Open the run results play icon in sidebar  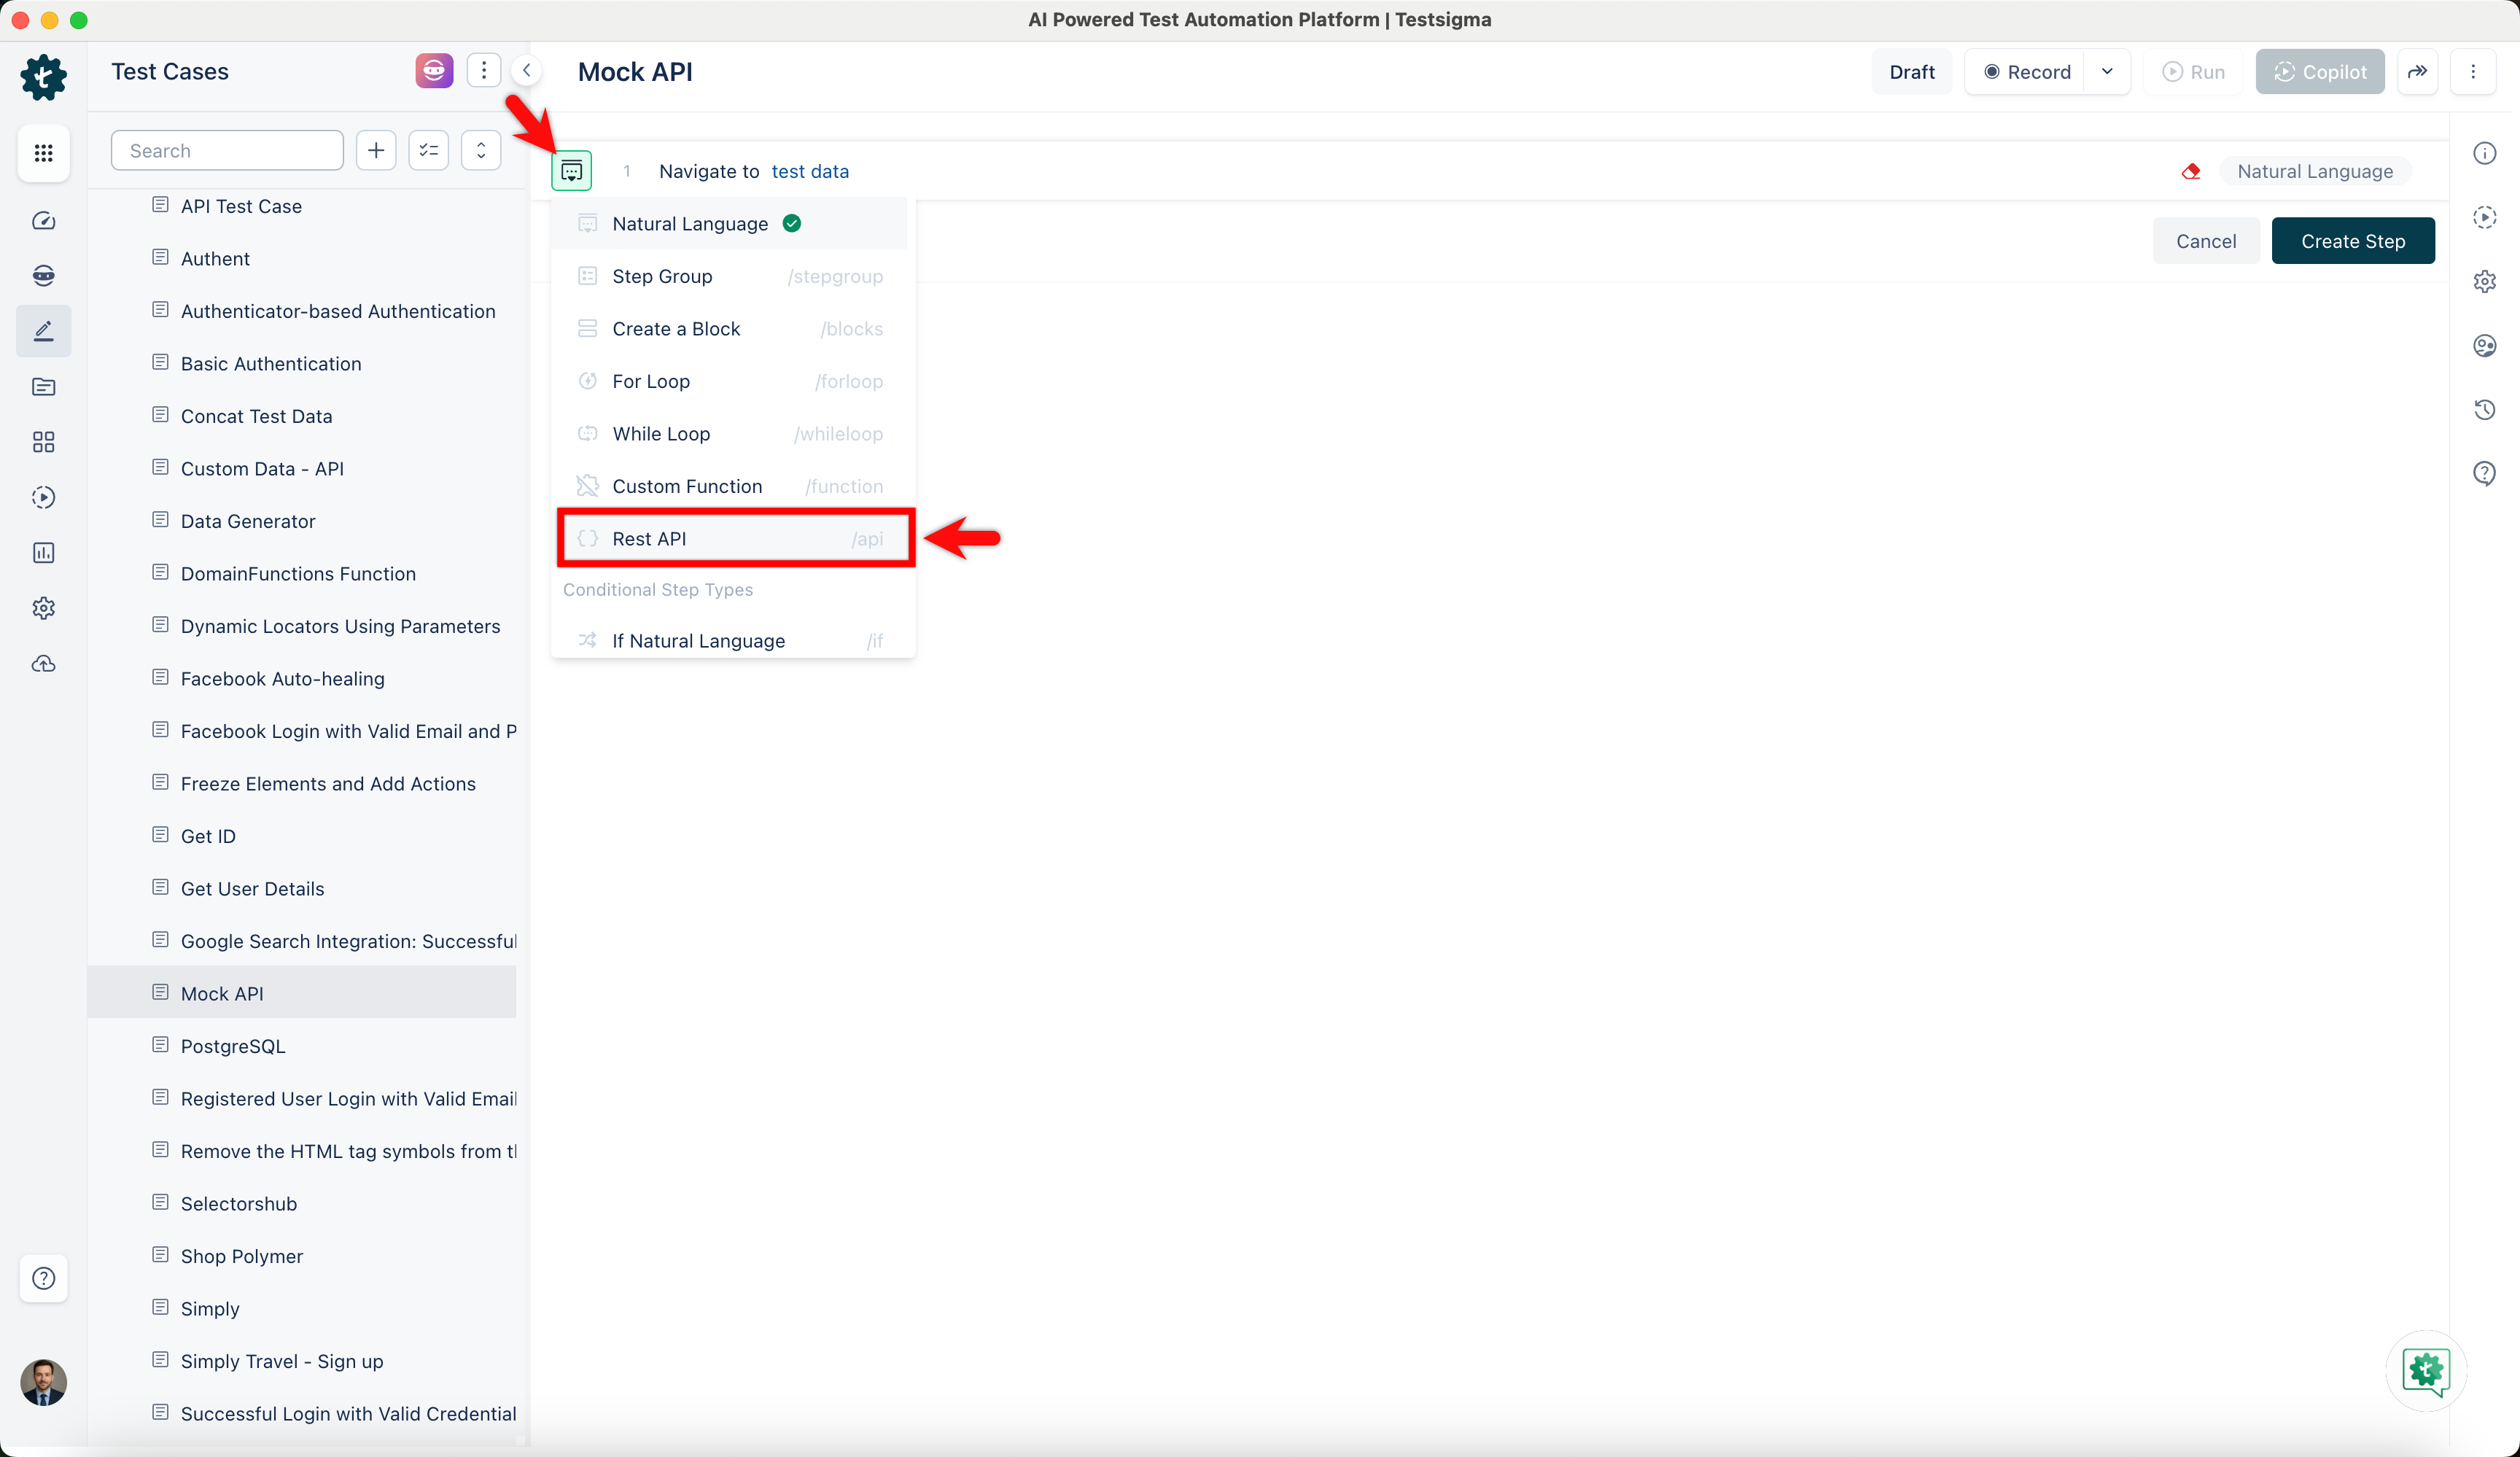pyautogui.click(x=43, y=497)
